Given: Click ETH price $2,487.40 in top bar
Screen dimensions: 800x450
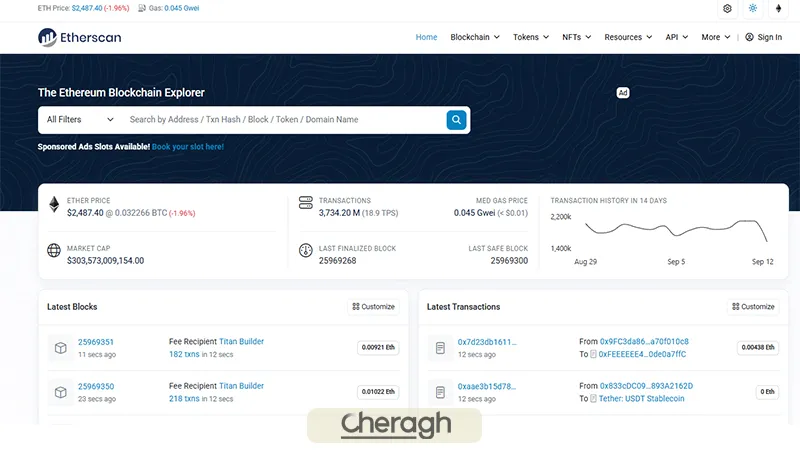Looking at the screenshot, I should tap(87, 8).
